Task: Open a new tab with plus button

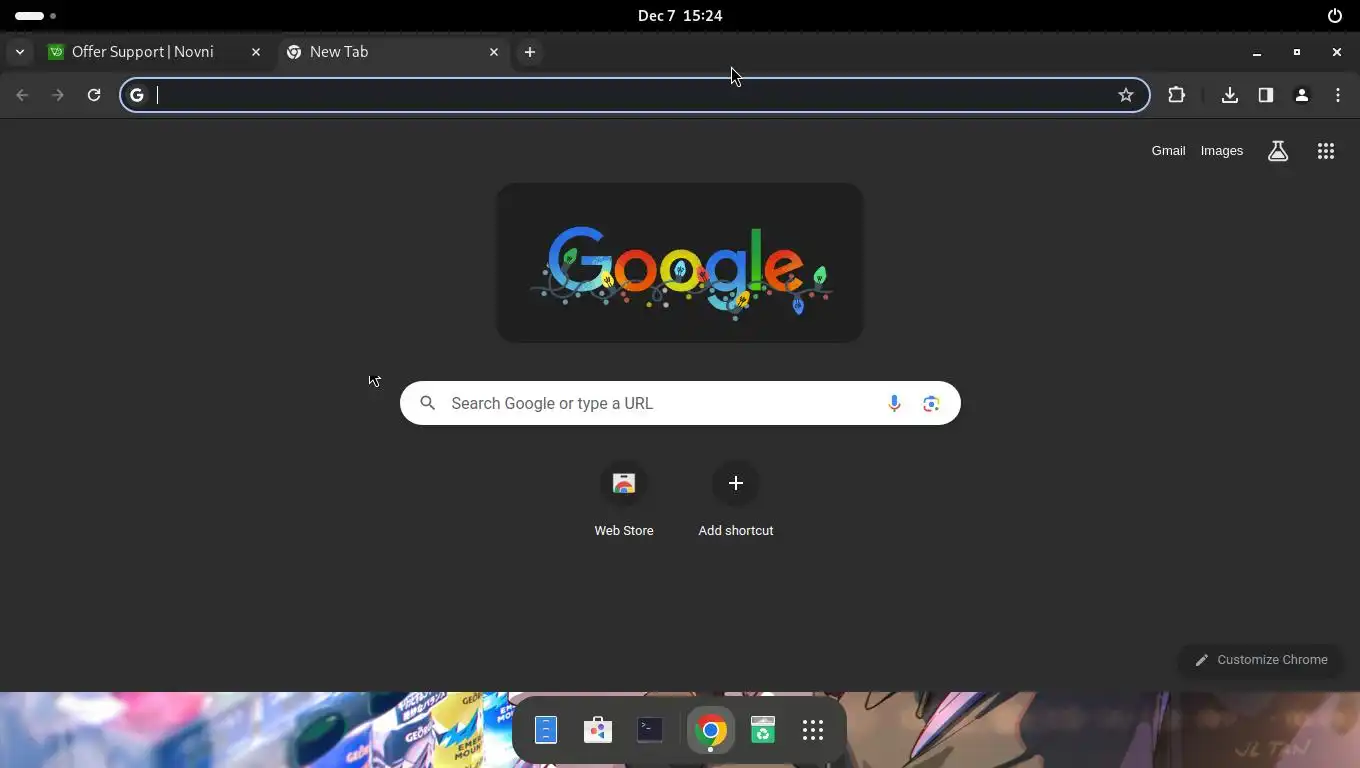Action: (530, 52)
